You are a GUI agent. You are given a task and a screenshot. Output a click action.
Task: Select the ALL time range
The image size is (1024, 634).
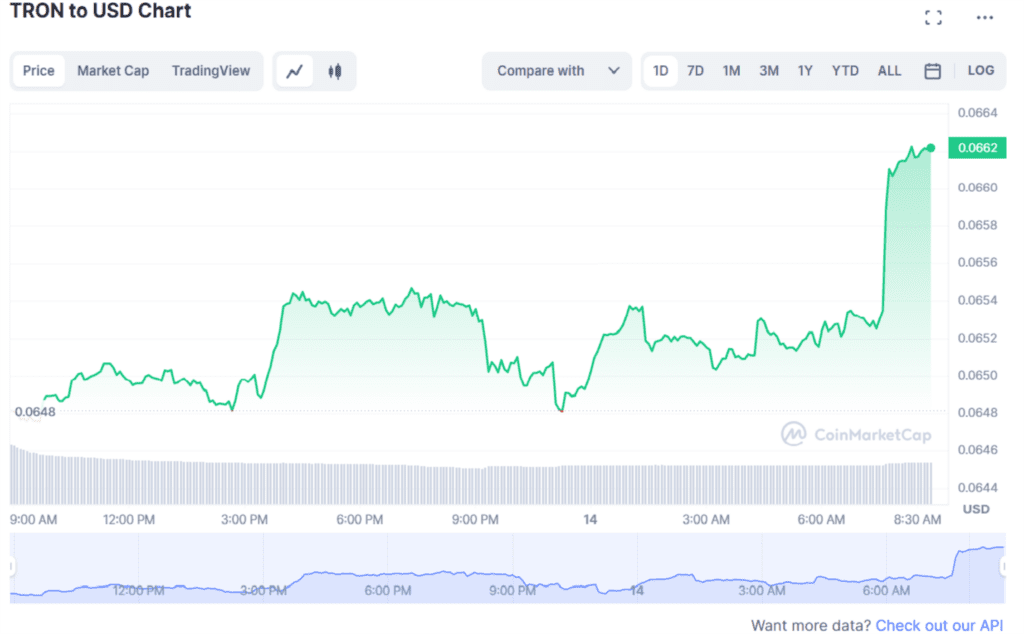coord(889,71)
